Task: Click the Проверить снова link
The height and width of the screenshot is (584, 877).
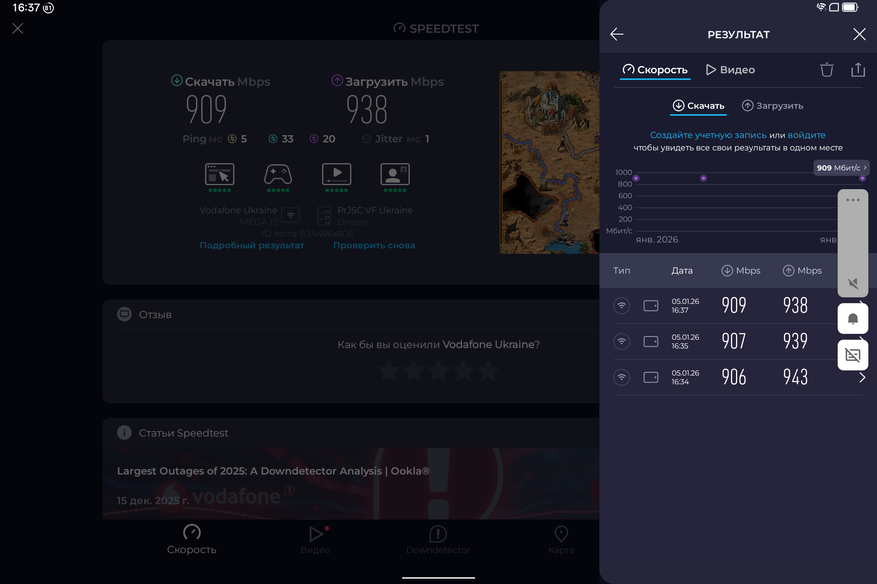Action: [x=374, y=246]
